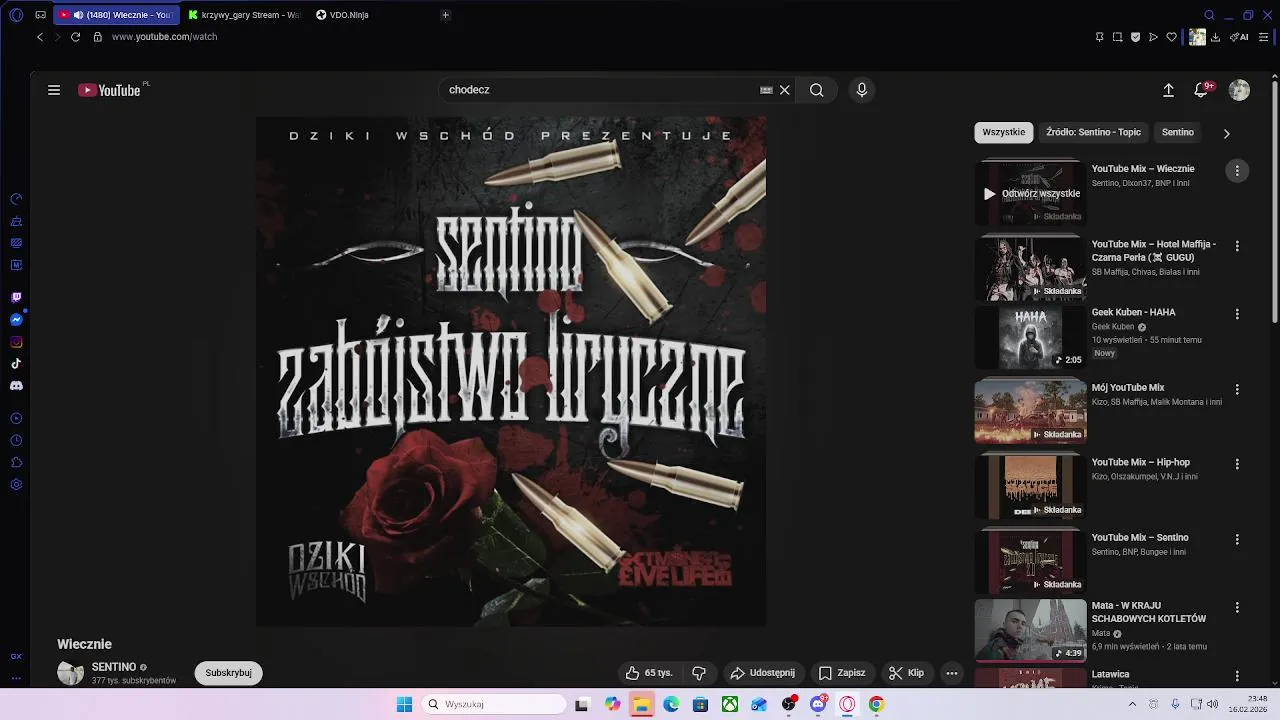Play all with Odtwórz wszystkie
Screen dimensions: 1280x720
[1032, 194]
